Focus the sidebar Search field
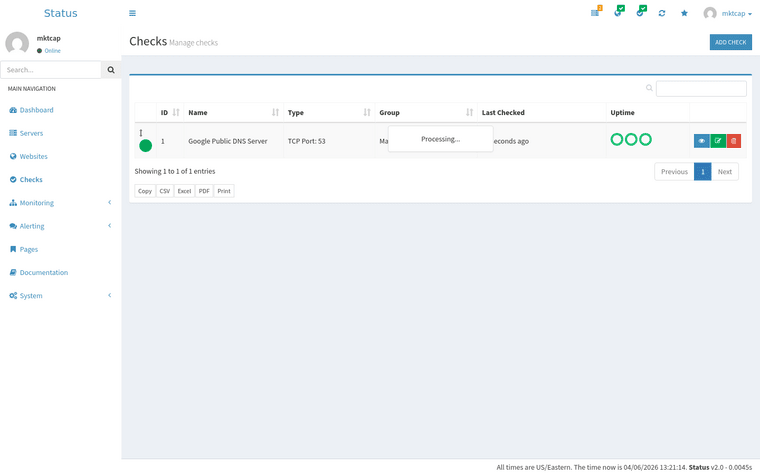 click(51, 70)
